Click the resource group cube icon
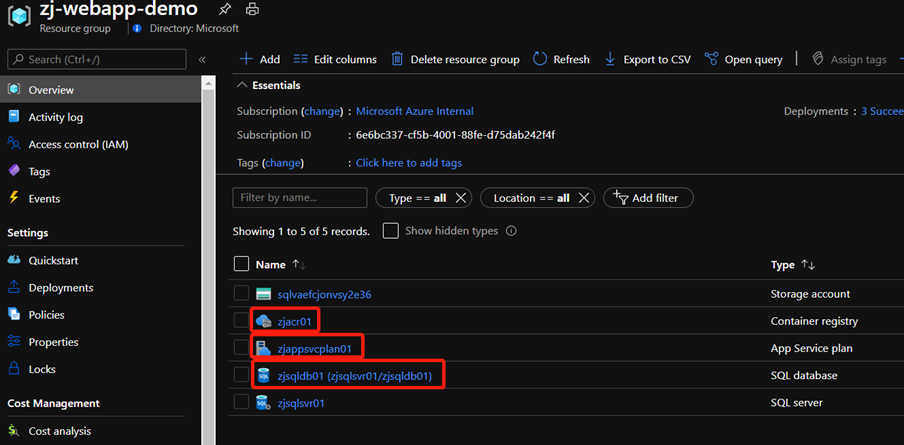The image size is (904, 445). click(x=19, y=17)
